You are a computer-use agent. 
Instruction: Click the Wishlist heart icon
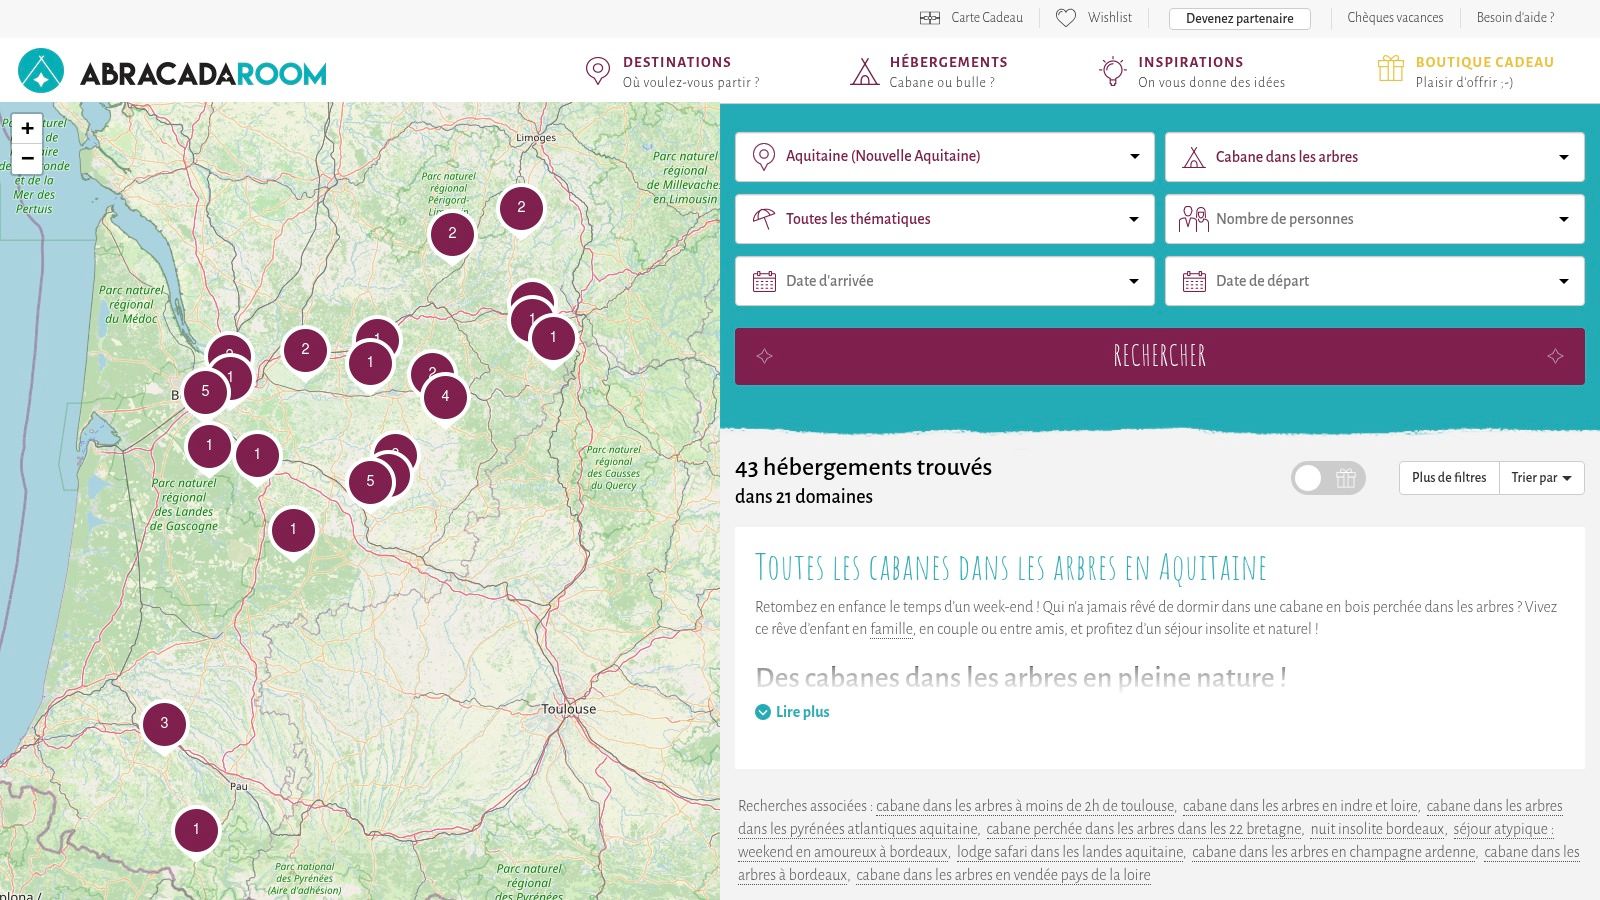click(x=1066, y=18)
